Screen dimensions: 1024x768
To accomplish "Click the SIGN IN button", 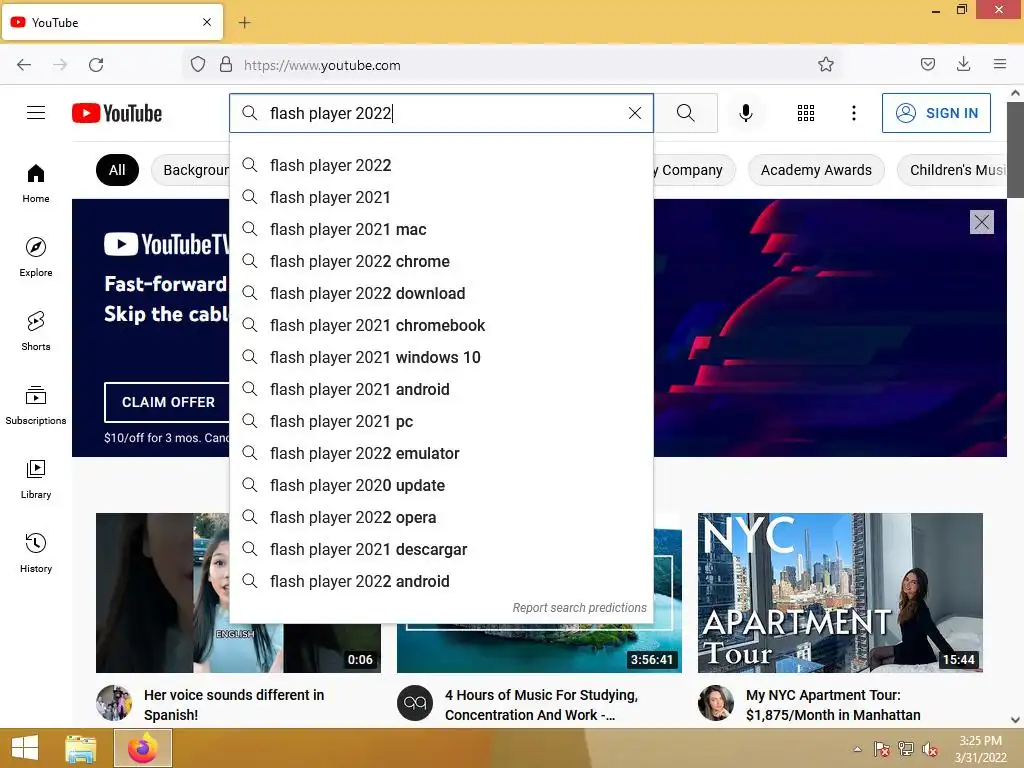I will (936, 113).
